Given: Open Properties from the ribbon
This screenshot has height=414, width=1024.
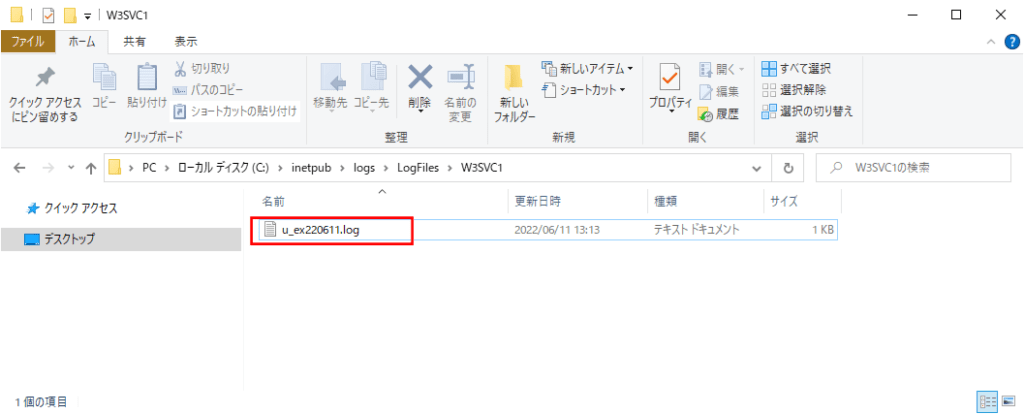Looking at the screenshot, I should coord(671,88).
